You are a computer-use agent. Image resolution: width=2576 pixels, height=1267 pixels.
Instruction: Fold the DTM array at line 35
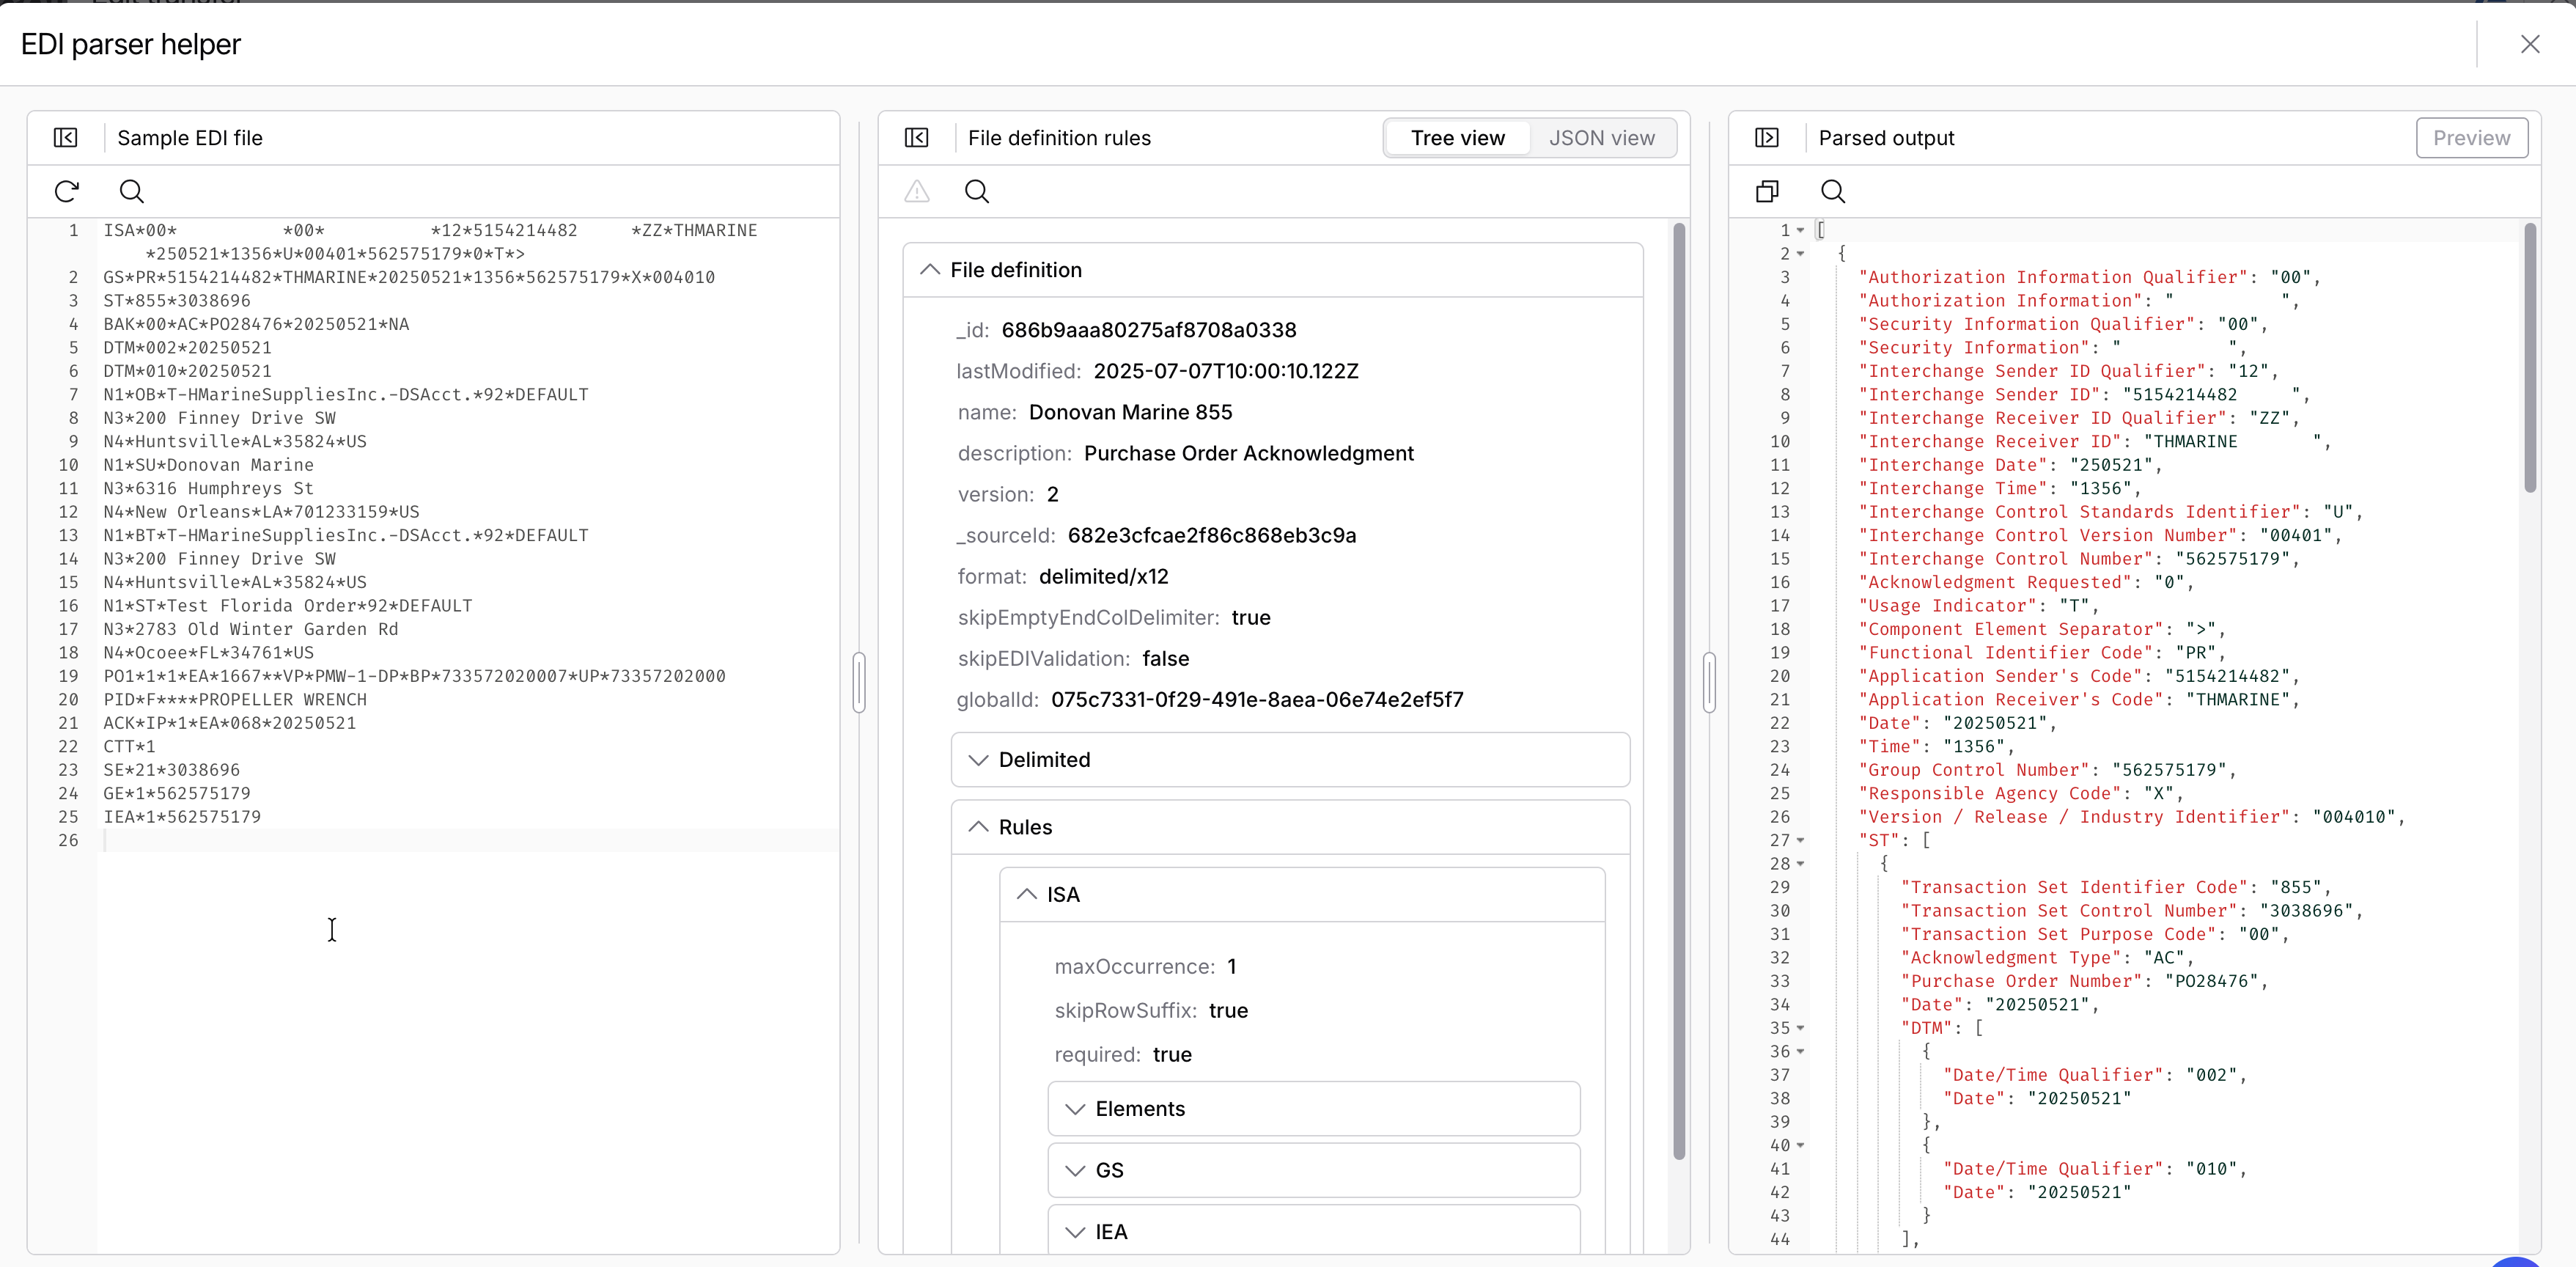click(1800, 1028)
